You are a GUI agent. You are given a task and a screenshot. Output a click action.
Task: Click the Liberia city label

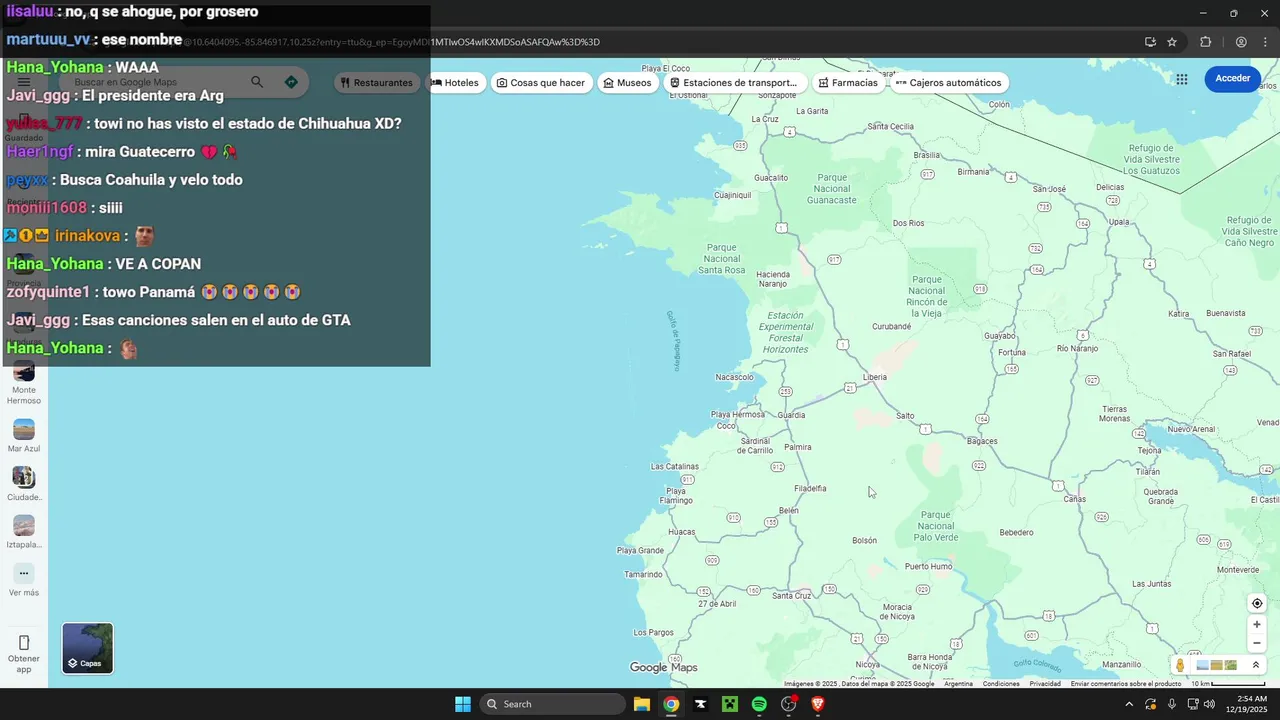tap(875, 377)
